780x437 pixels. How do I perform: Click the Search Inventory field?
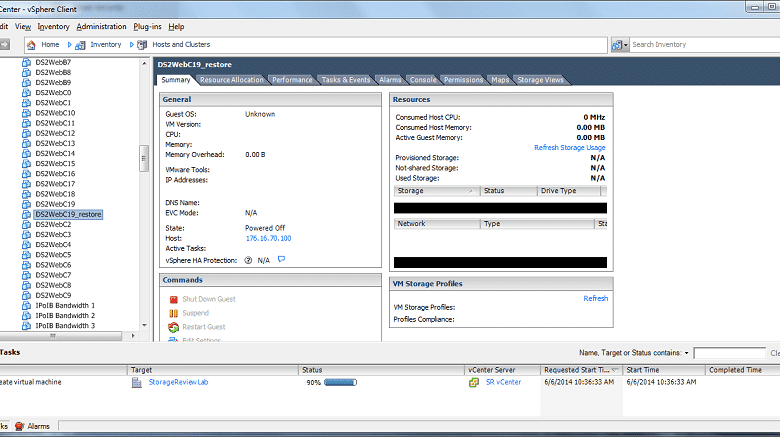[704, 45]
